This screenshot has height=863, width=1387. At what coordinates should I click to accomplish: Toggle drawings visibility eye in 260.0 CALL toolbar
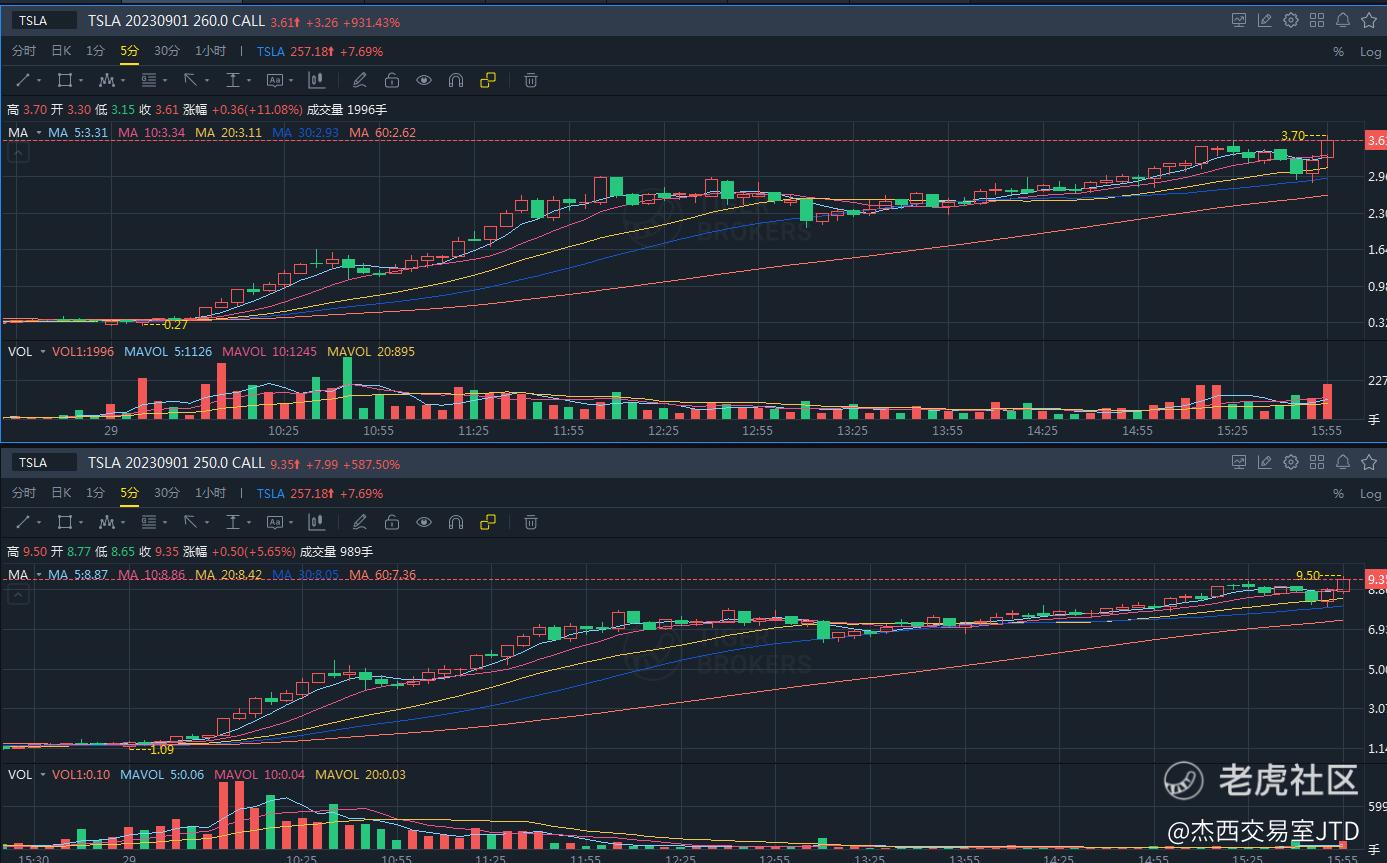[x=424, y=80]
